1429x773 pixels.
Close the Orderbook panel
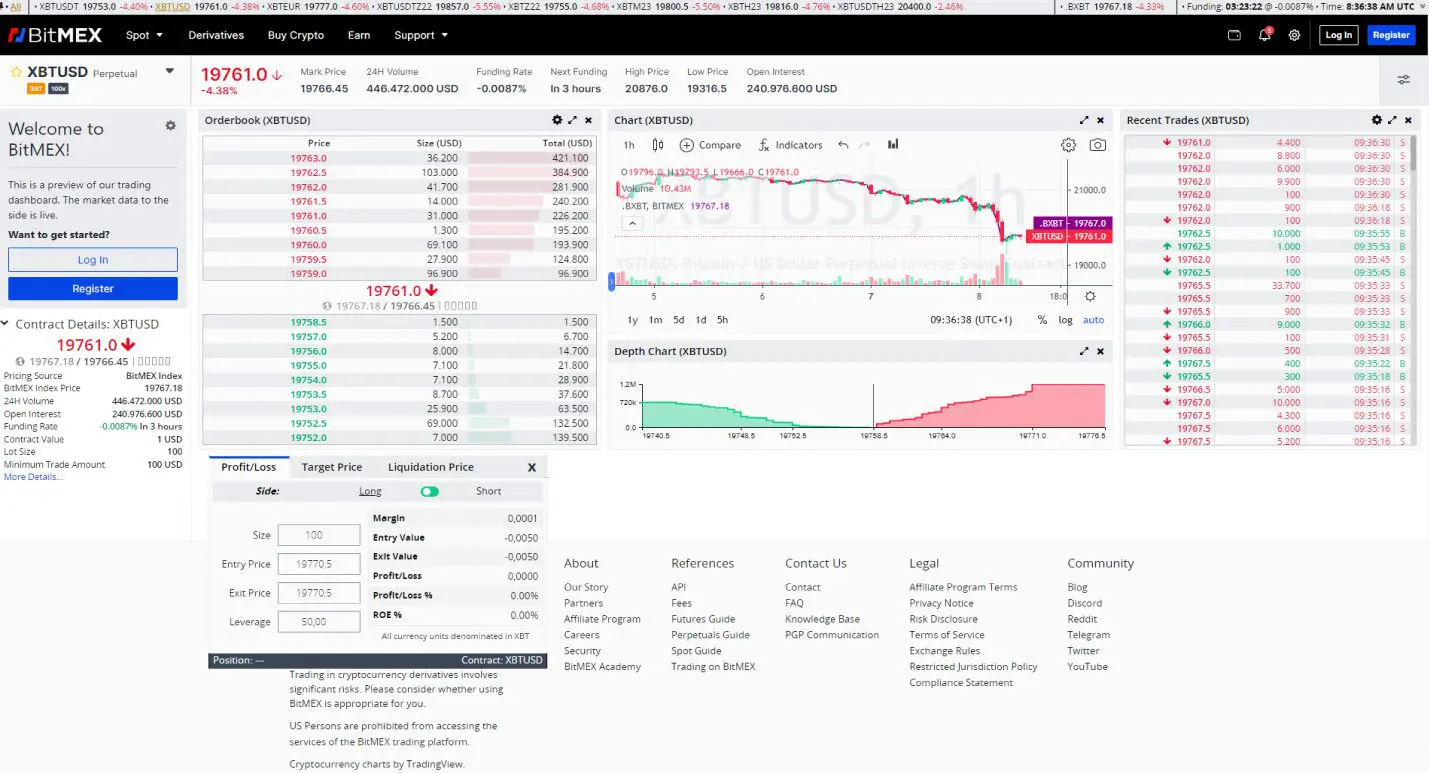pos(589,120)
